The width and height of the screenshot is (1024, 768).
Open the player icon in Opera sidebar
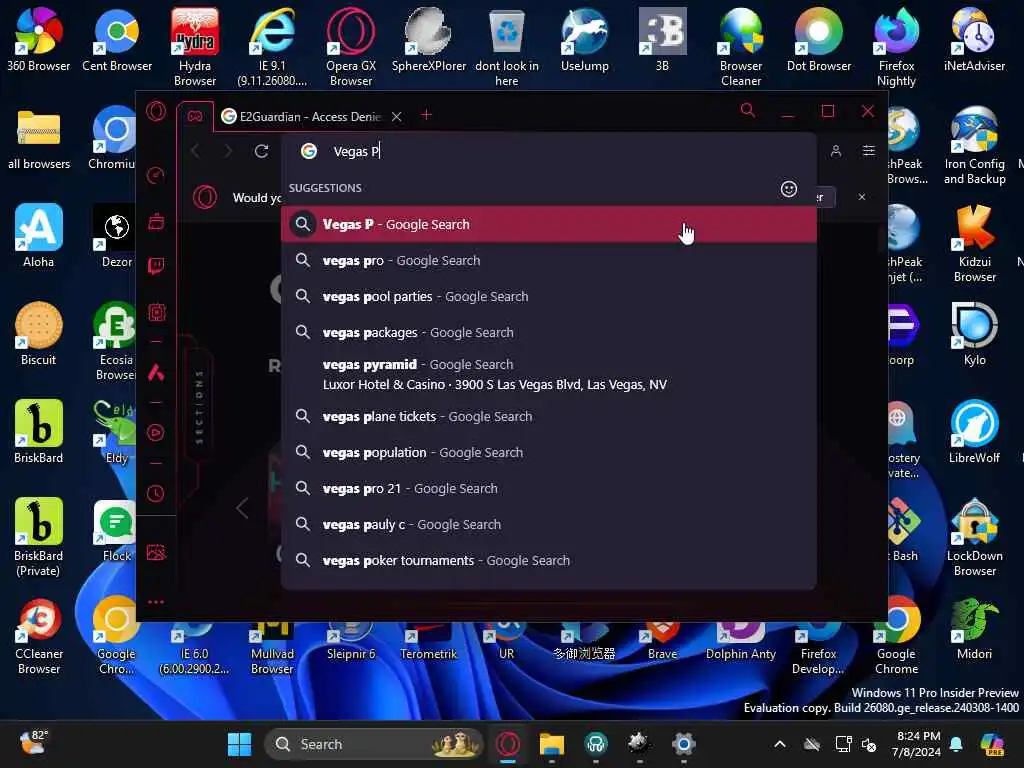[x=156, y=432]
